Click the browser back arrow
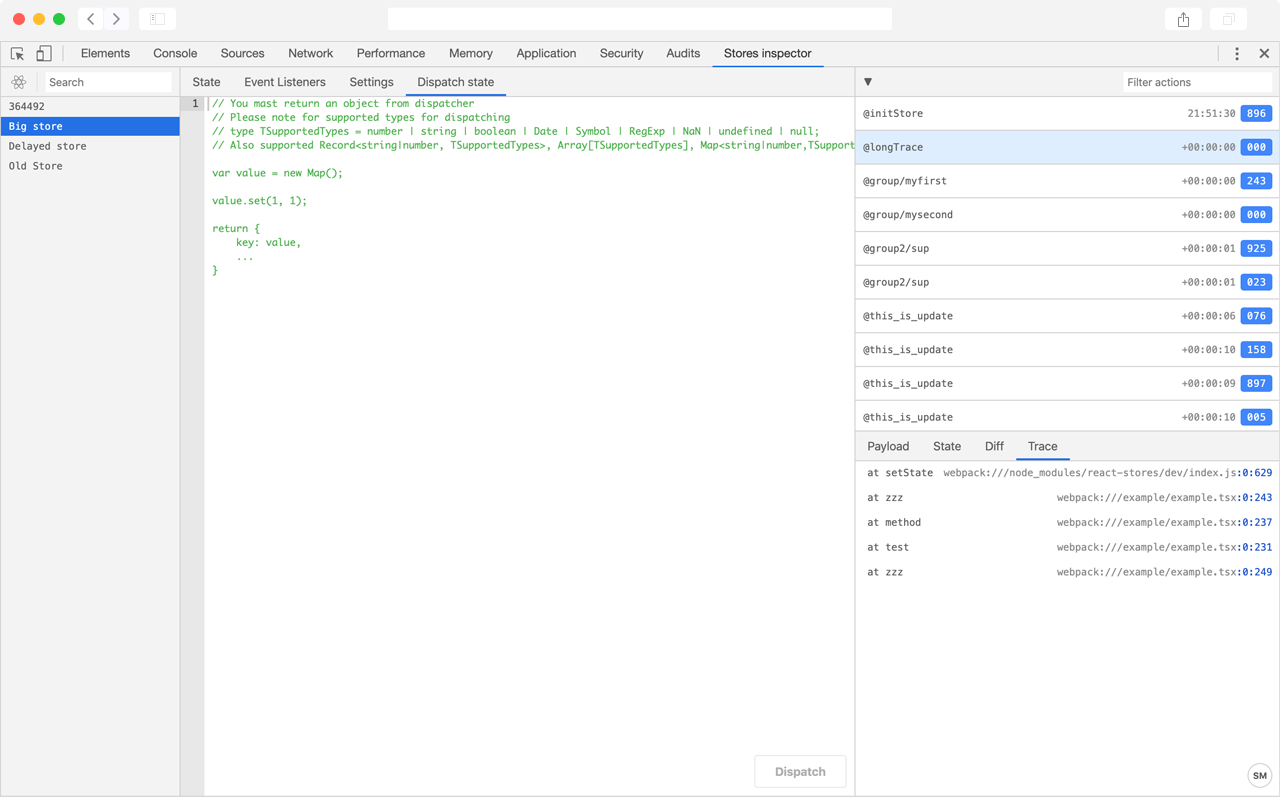1280x797 pixels. 91,19
